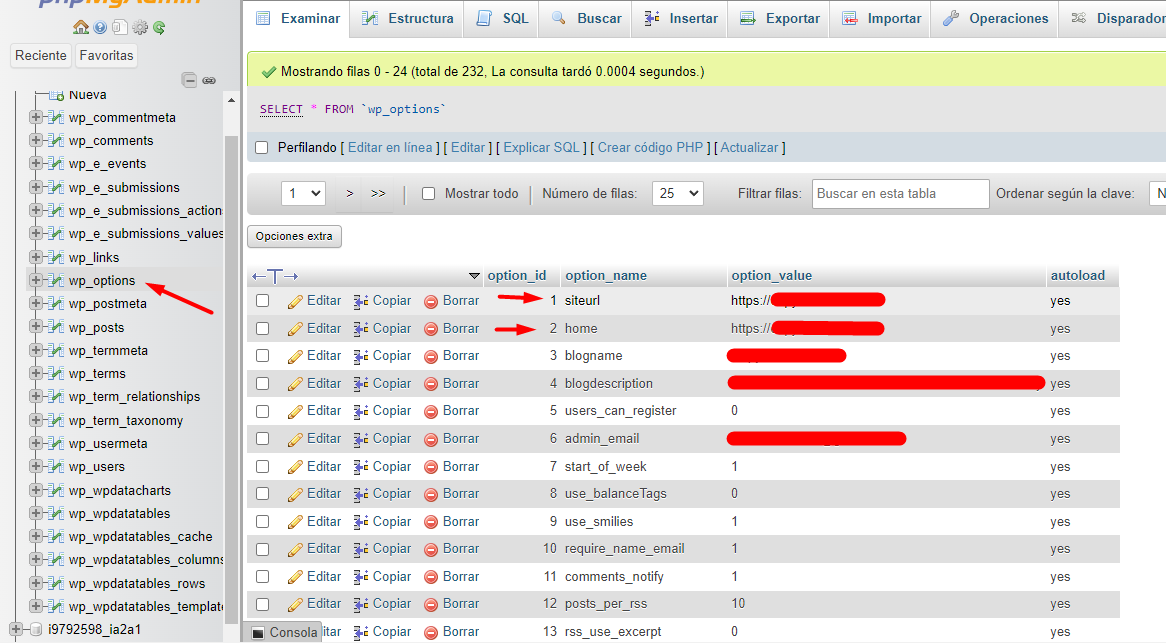Viewport: 1166px width, 643px height.
Task: Click table icon next to wp_wpdatacharts
Action: click(x=56, y=491)
